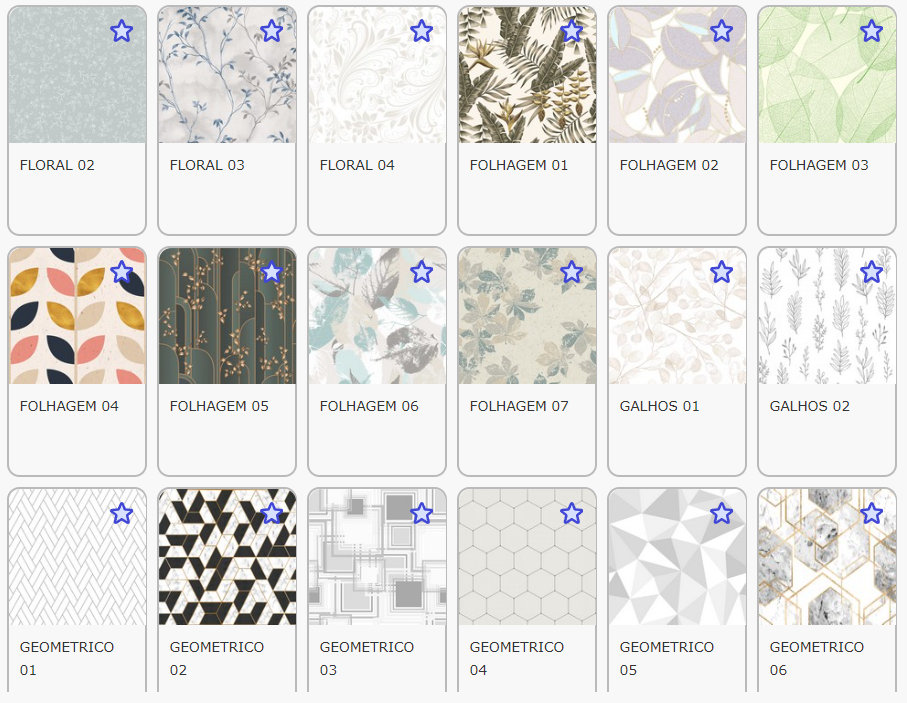Viewport: 907px width, 703px height.
Task: Favorite the FLORAL 03 wallpaper with star
Action: pos(271,31)
